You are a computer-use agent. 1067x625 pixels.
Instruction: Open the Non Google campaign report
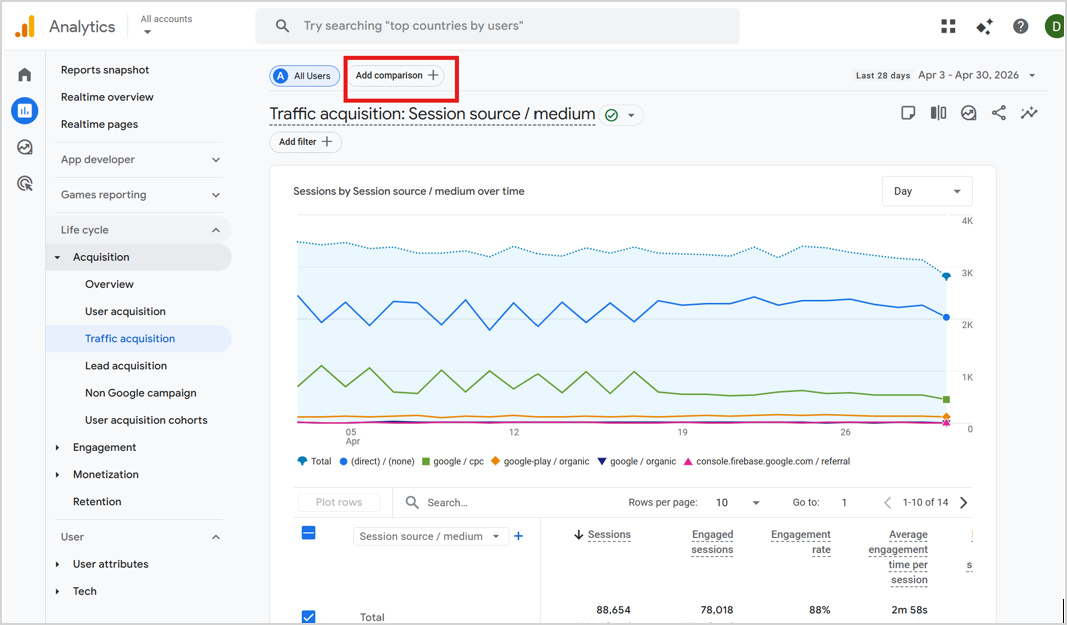click(x=141, y=394)
